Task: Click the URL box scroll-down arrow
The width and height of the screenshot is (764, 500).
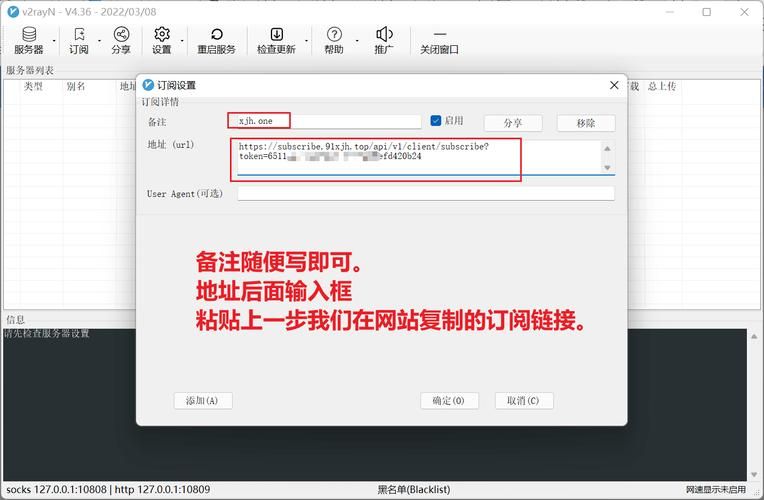Action: pos(607,167)
